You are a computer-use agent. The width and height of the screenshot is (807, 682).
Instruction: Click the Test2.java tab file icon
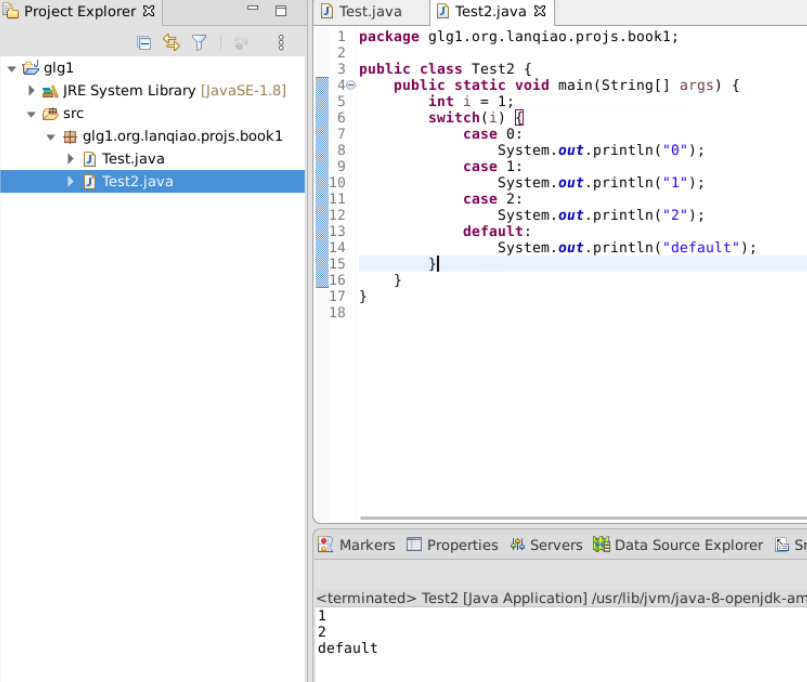click(443, 11)
